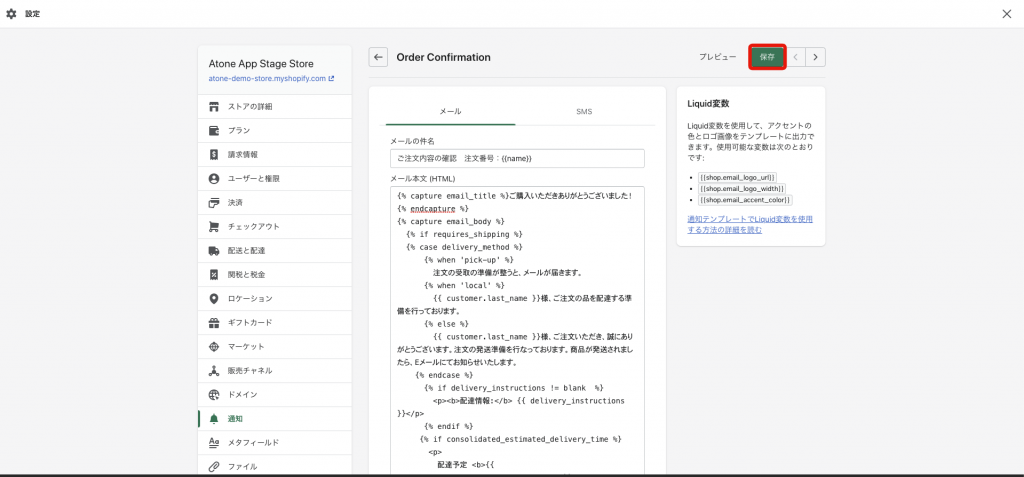Open 関税と税金 settings section
The width and height of the screenshot is (1024, 477).
(x=275, y=274)
